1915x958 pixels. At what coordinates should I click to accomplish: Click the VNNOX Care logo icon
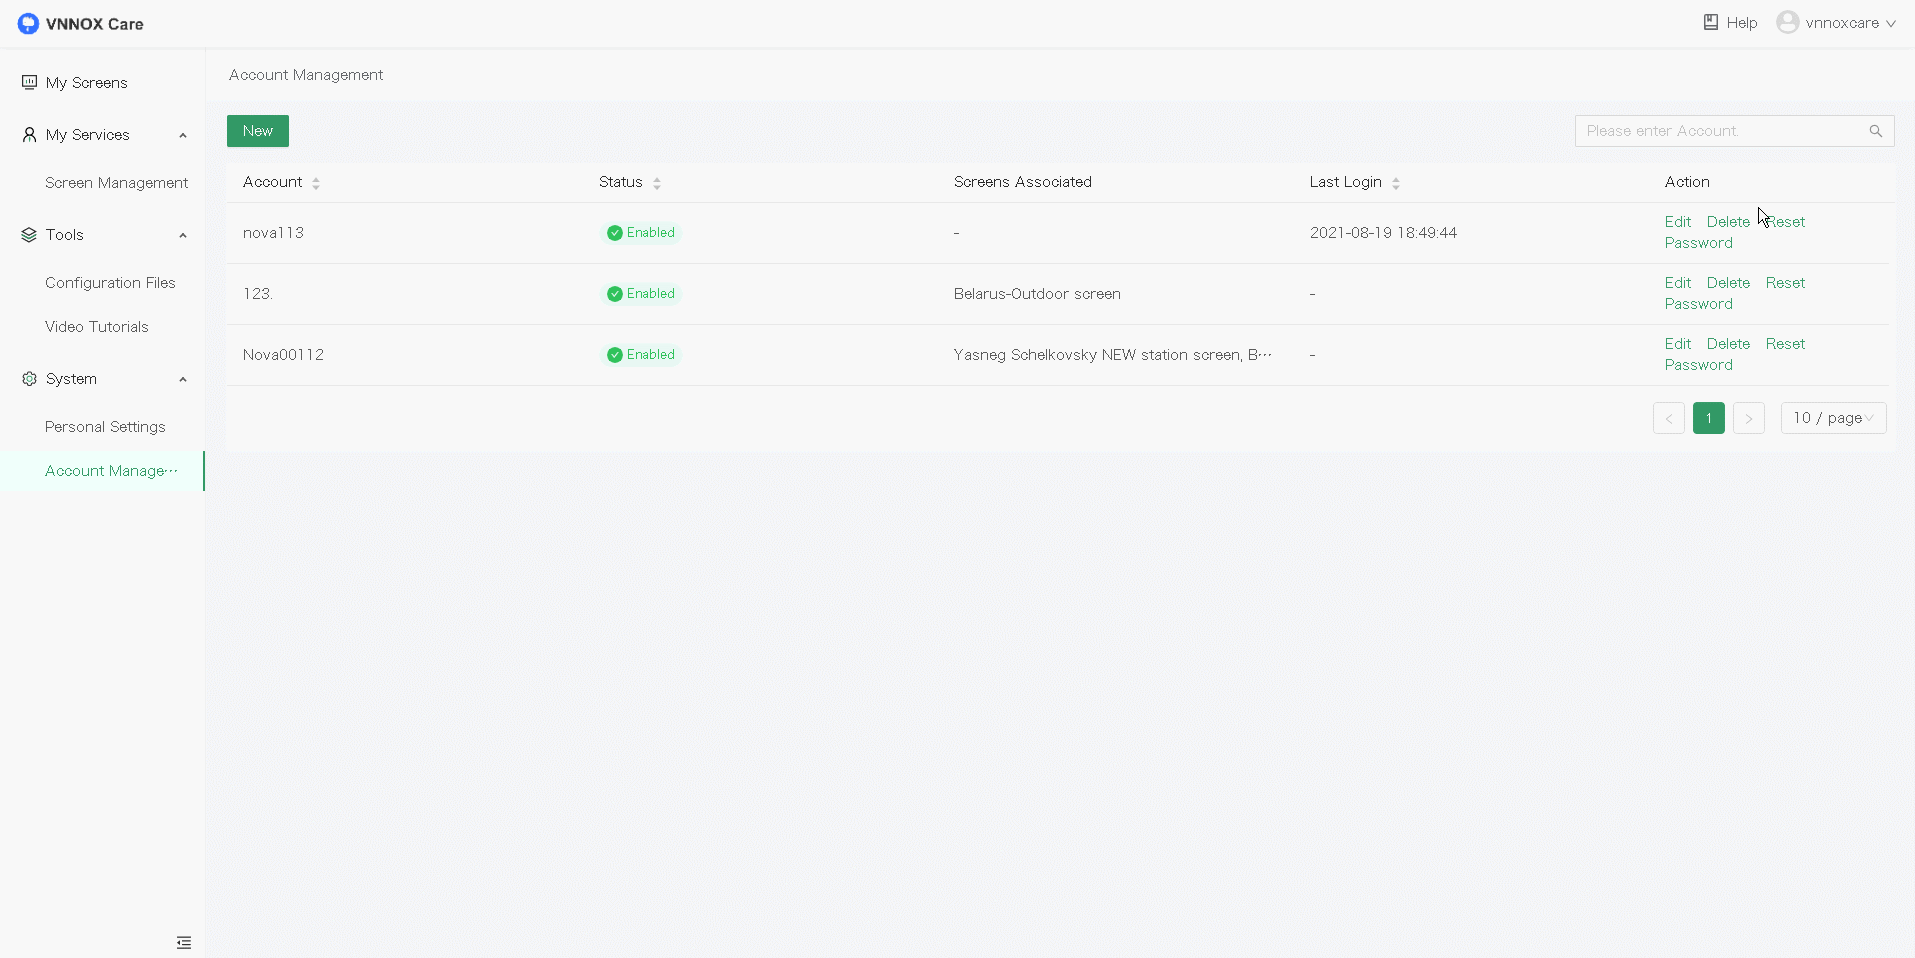tap(28, 23)
